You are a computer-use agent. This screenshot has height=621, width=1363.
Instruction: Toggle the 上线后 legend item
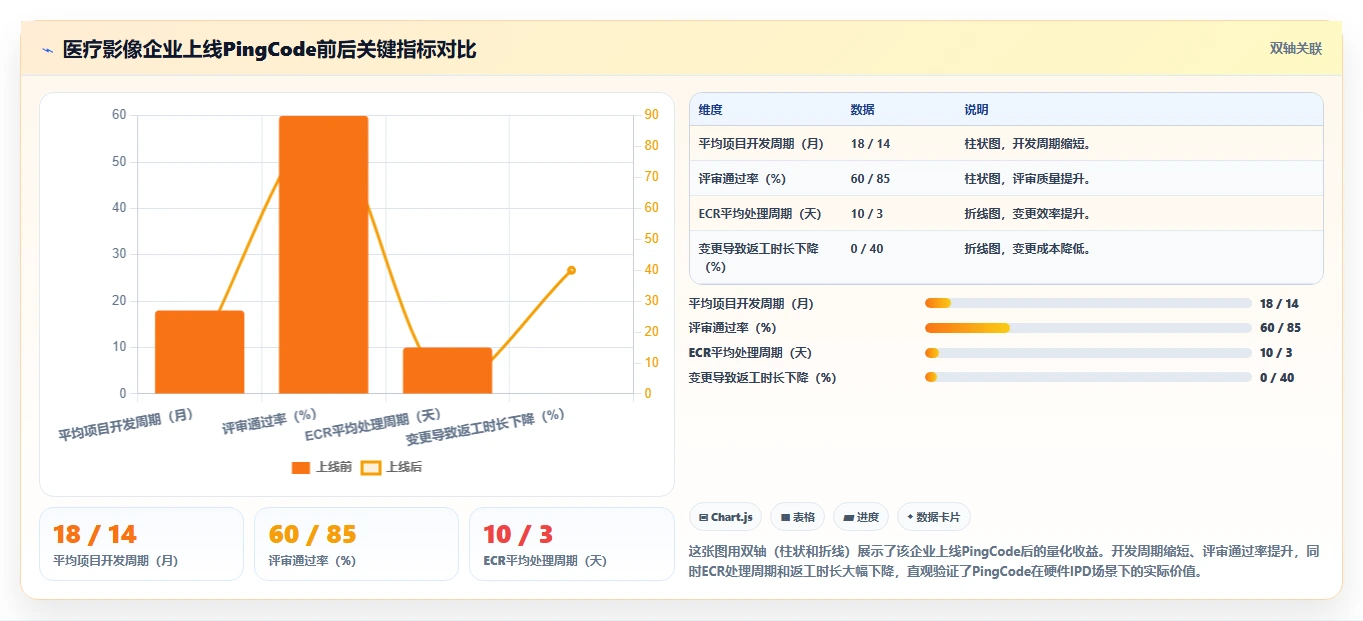pyautogui.click(x=392, y=467)
